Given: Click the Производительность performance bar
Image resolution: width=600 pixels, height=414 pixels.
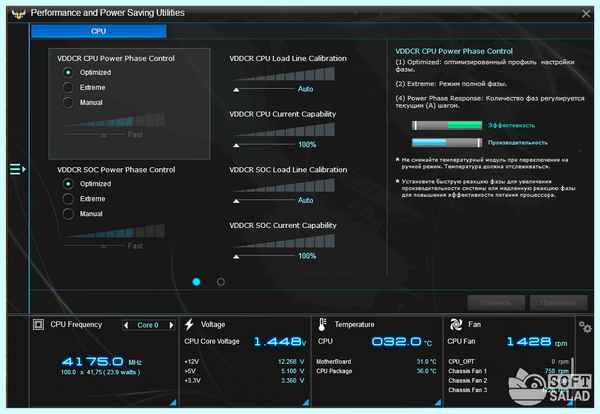Looking at the screenshot, I should 447,142.
